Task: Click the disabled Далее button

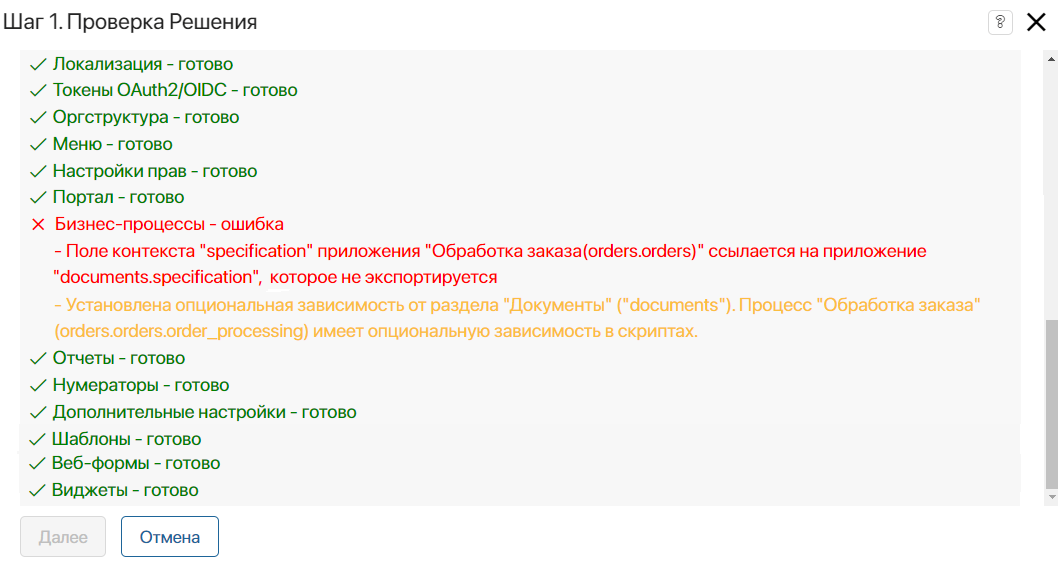Action: (63, 537)
